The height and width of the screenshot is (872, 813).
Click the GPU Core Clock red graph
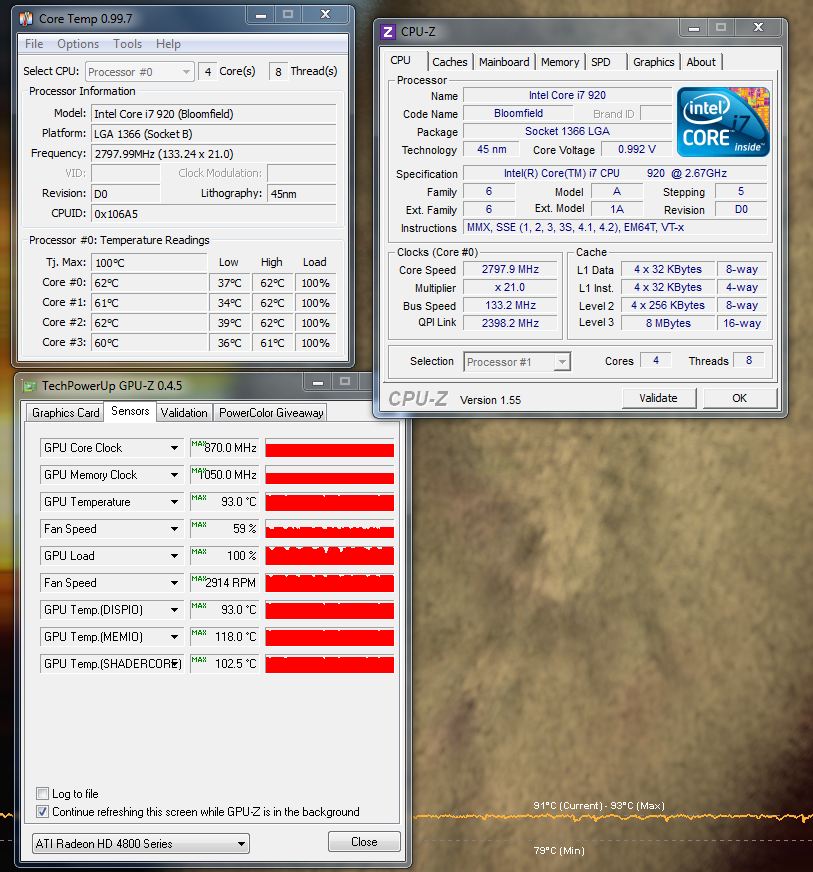[329, 448]
